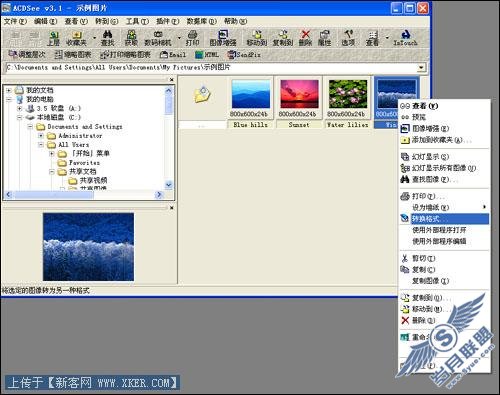
Task: Collapse the All Users folder node
Action: tap(41, 145)
